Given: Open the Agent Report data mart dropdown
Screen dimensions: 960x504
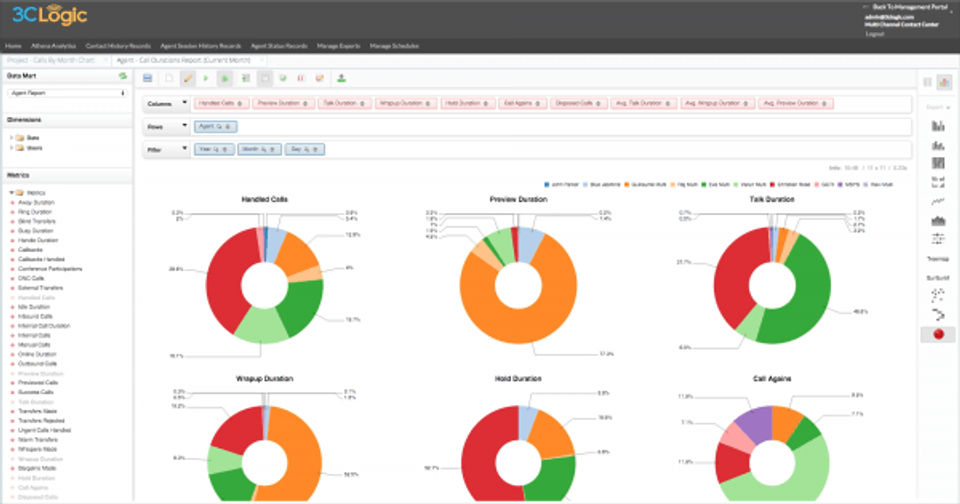Looking at the screenshot, I should 67,93.
